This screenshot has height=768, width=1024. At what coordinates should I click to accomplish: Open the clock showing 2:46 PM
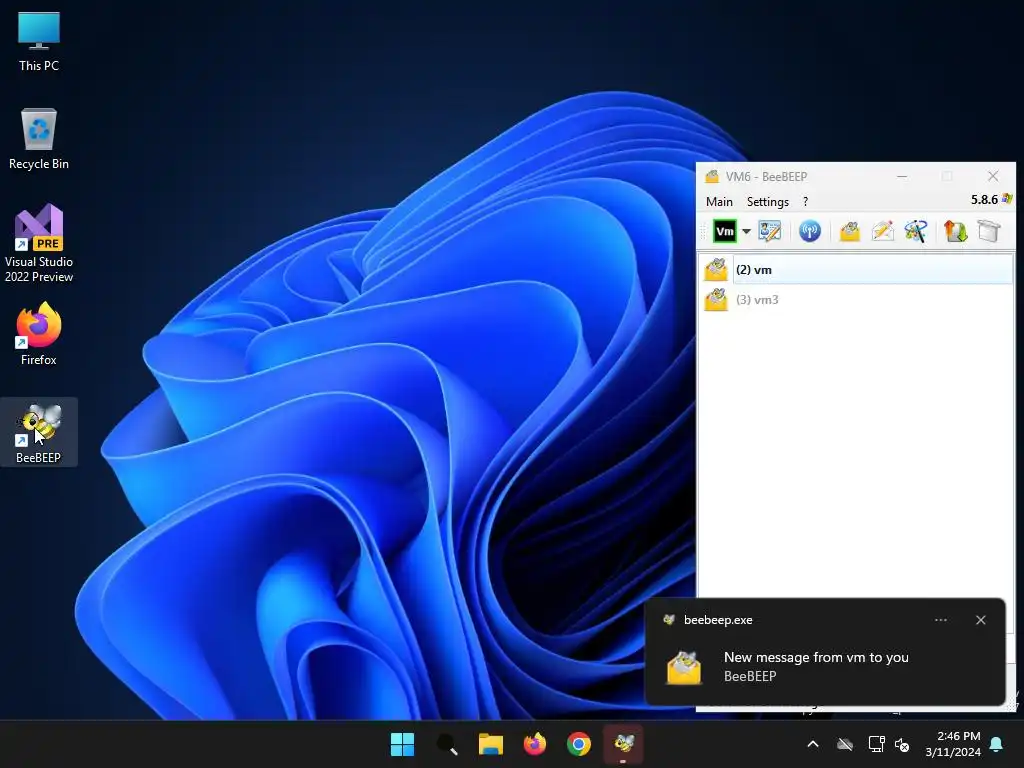(953, 744)
